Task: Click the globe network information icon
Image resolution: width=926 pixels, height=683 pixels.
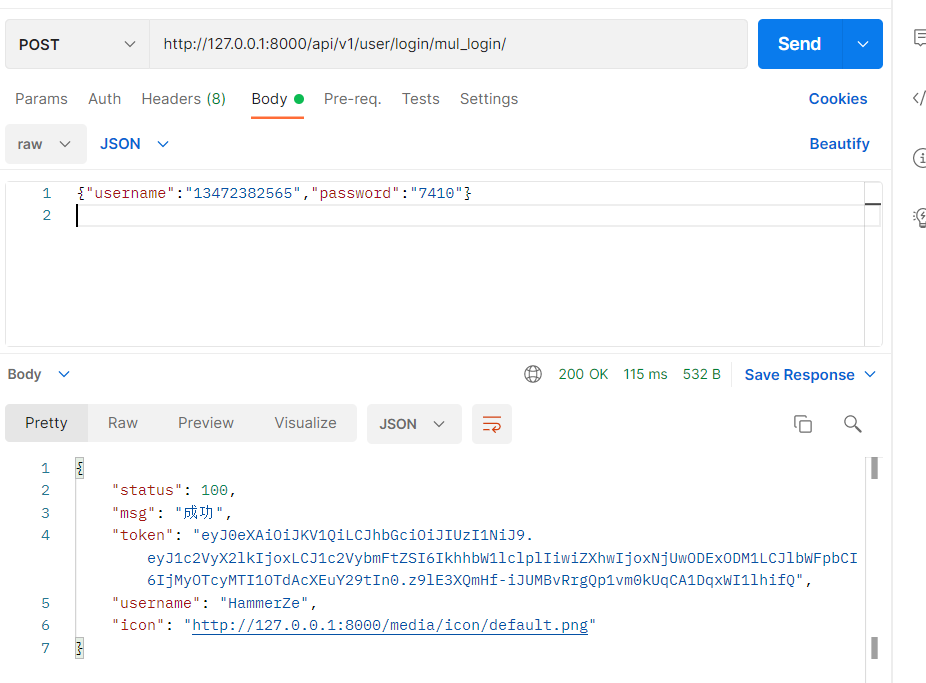Action: (x=533, y=374)
